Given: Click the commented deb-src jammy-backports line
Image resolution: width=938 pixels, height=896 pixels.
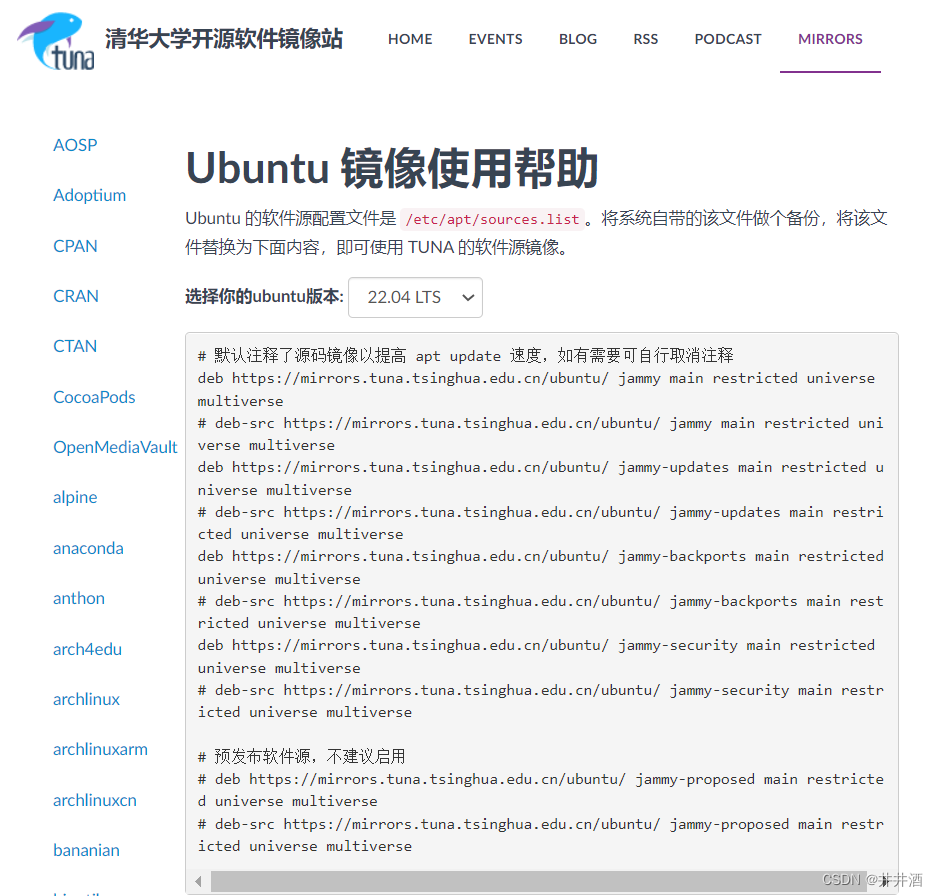Looking at the screenshot, I should 541,612.
